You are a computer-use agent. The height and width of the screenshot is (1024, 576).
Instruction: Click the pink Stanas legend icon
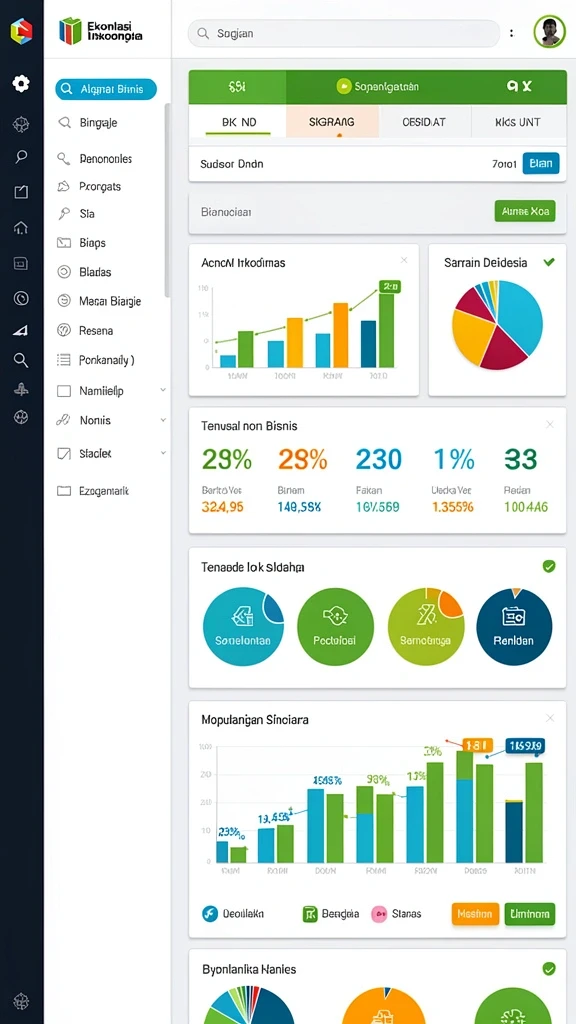379,914
